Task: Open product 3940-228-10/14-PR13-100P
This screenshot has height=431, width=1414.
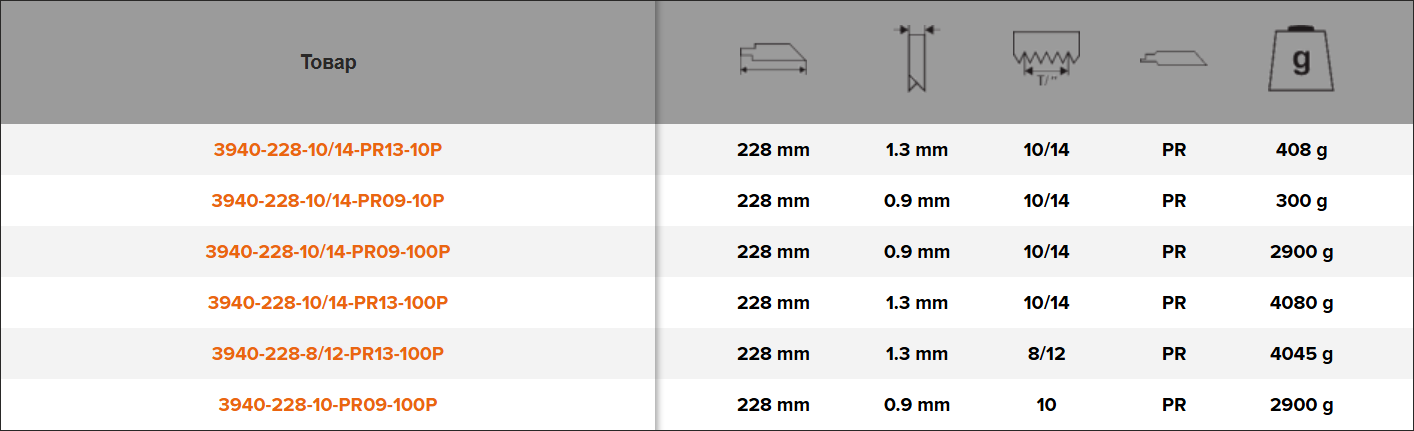Action: click(x=328, y=302)
